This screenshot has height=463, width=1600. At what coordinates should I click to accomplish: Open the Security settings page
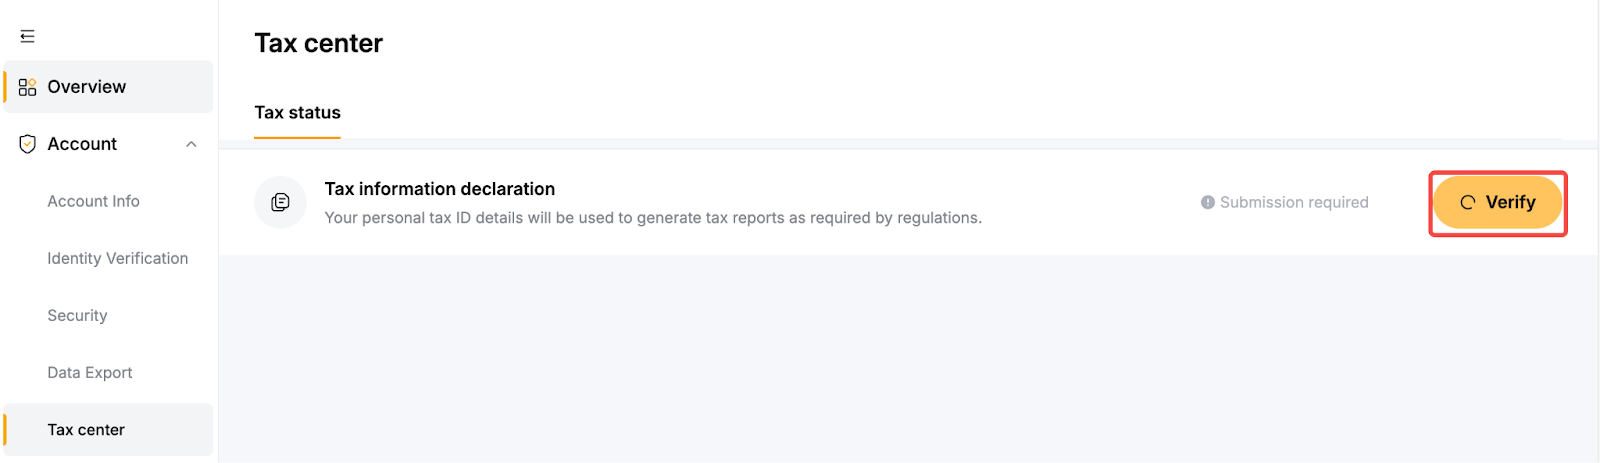coord(77,315)
